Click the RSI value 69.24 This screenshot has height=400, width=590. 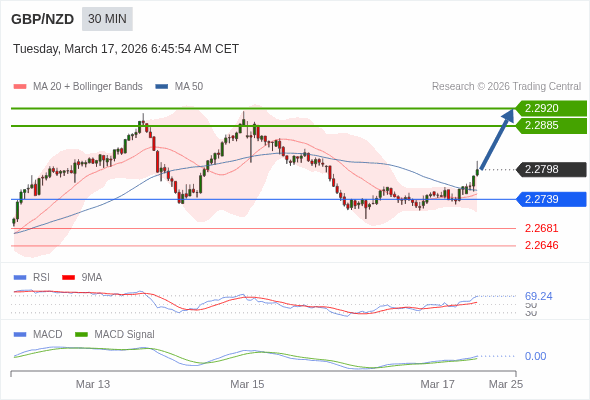click(538, 296)
